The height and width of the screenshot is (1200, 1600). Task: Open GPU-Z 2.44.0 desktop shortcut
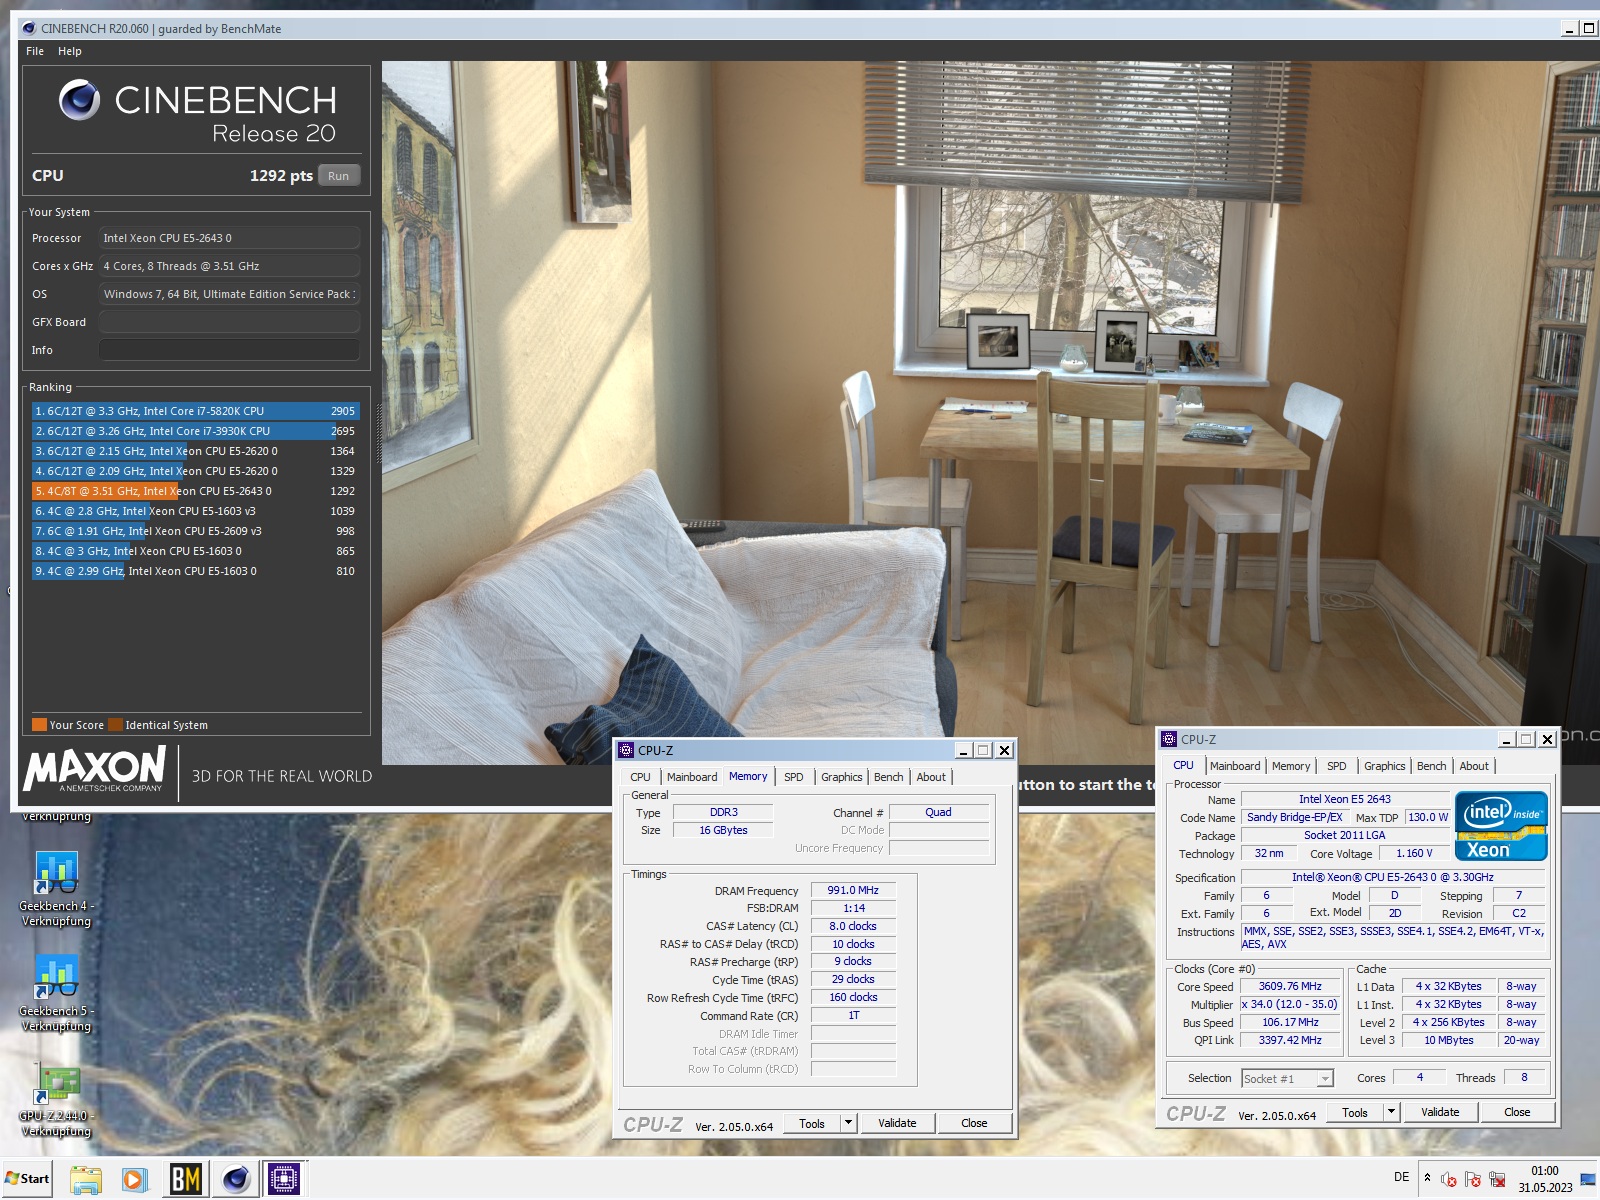(57, 1100)
